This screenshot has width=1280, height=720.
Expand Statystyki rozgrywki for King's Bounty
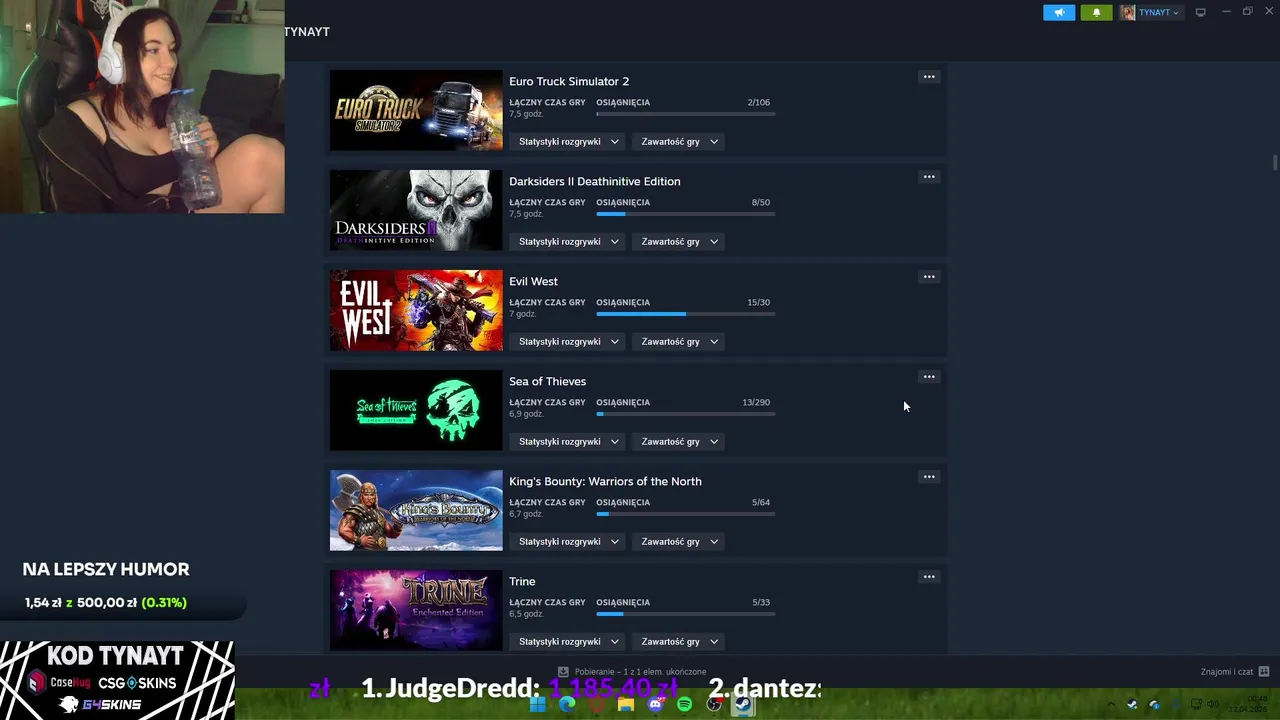pyautogui.click(x=569, y=542)
